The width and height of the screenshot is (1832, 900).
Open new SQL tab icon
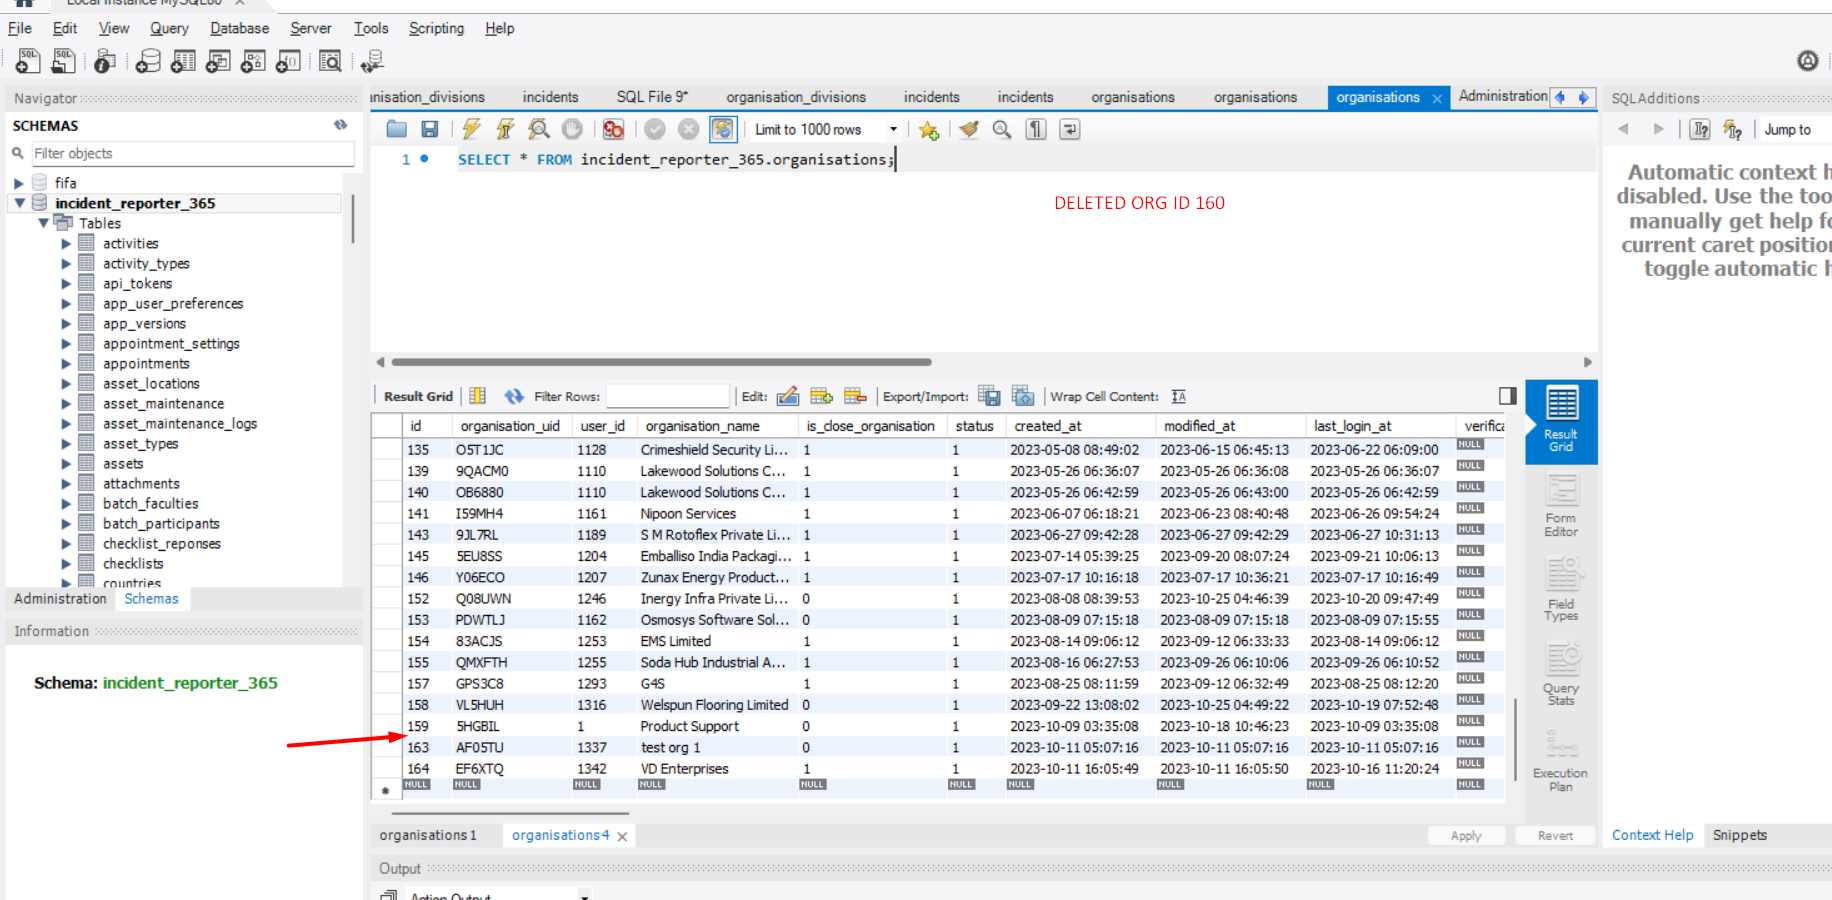(x=28, y=62)
